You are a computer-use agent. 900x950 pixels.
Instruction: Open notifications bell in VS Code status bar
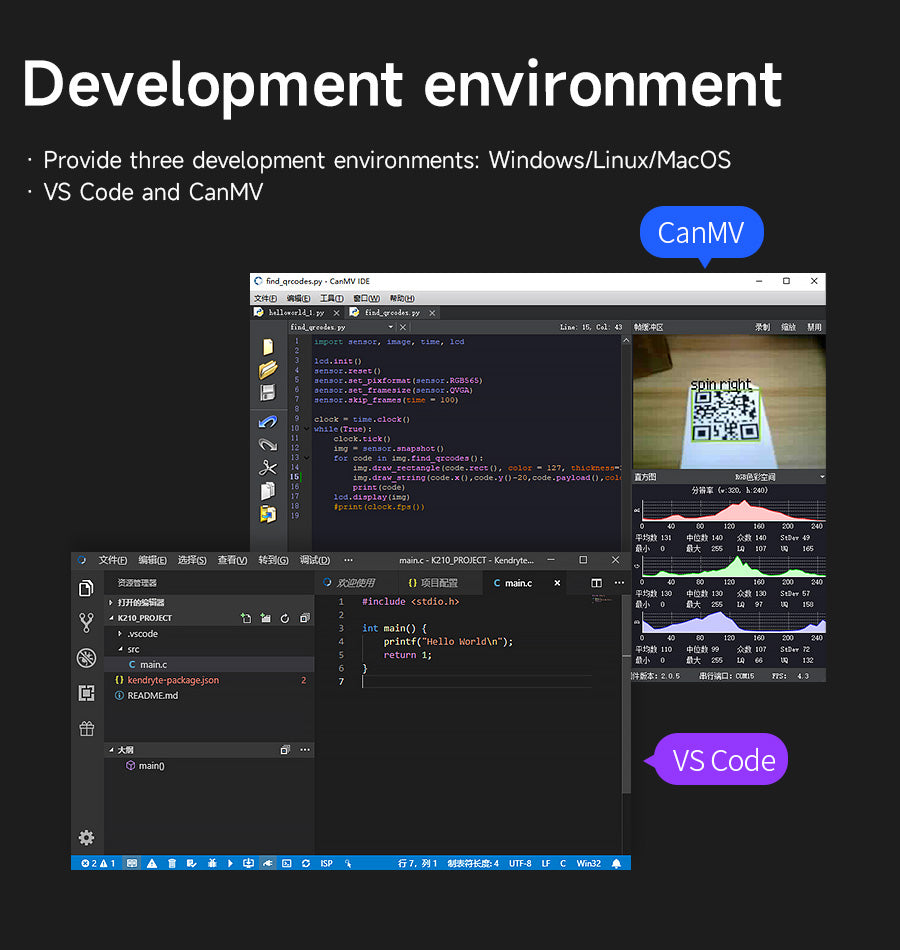[x=616, y=863]
